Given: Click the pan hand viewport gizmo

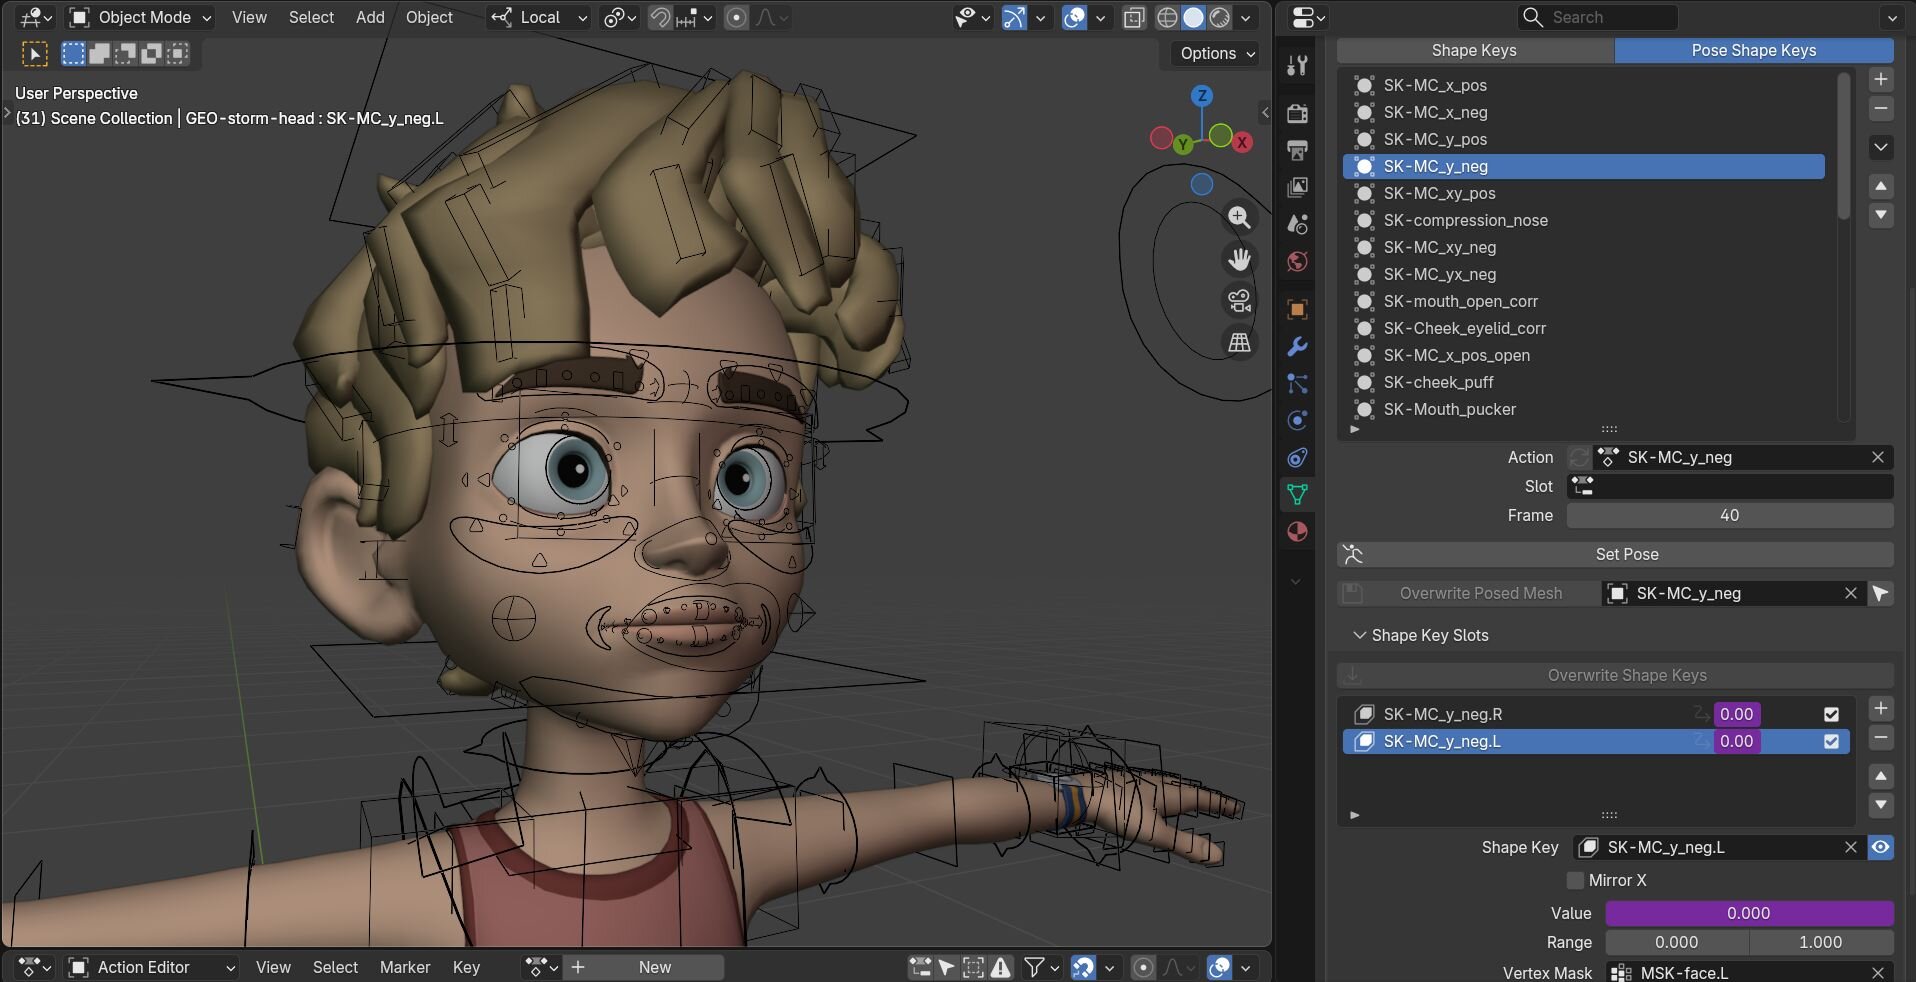Looking at the screenshot, I should pyautogui.click(x=1239, y=260).
